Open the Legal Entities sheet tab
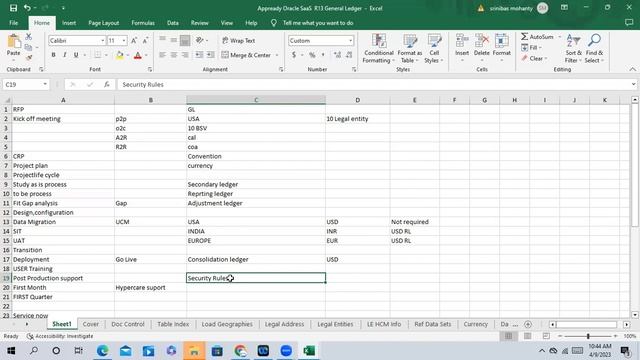The width and height of the screenshot is (640, 360). click(335, 324)
